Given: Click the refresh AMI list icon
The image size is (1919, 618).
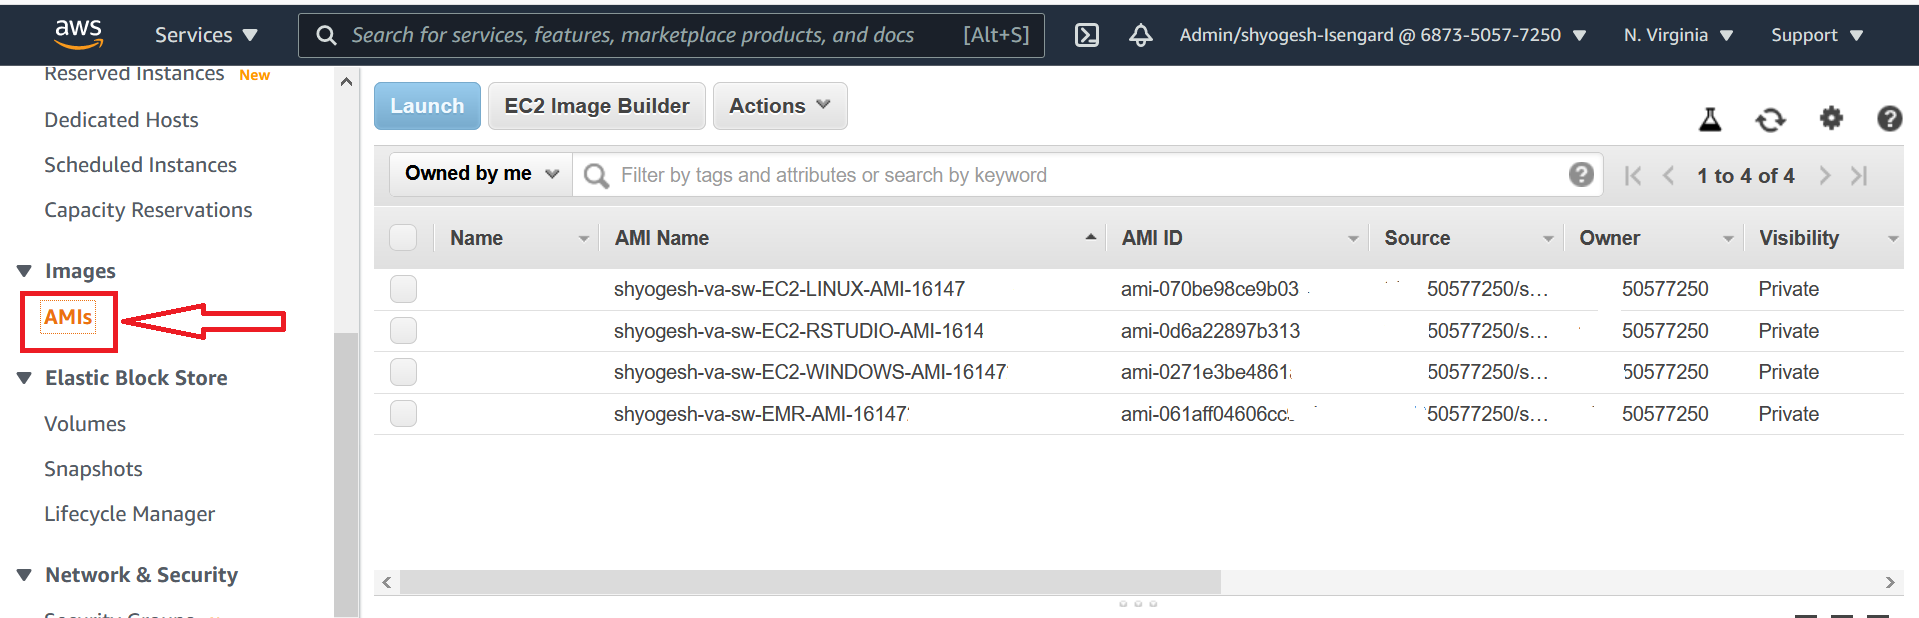Looking at the screenshot, I should click(x=1770, y=120).
